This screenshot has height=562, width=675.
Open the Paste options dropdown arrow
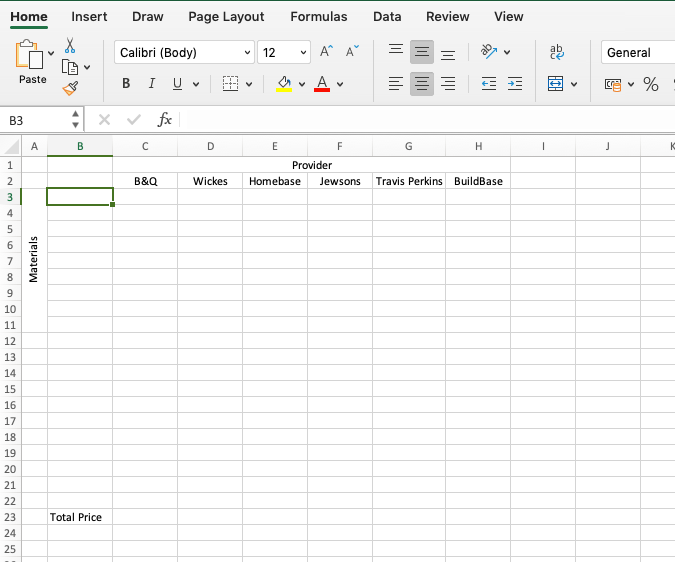[x=51, y=53]
